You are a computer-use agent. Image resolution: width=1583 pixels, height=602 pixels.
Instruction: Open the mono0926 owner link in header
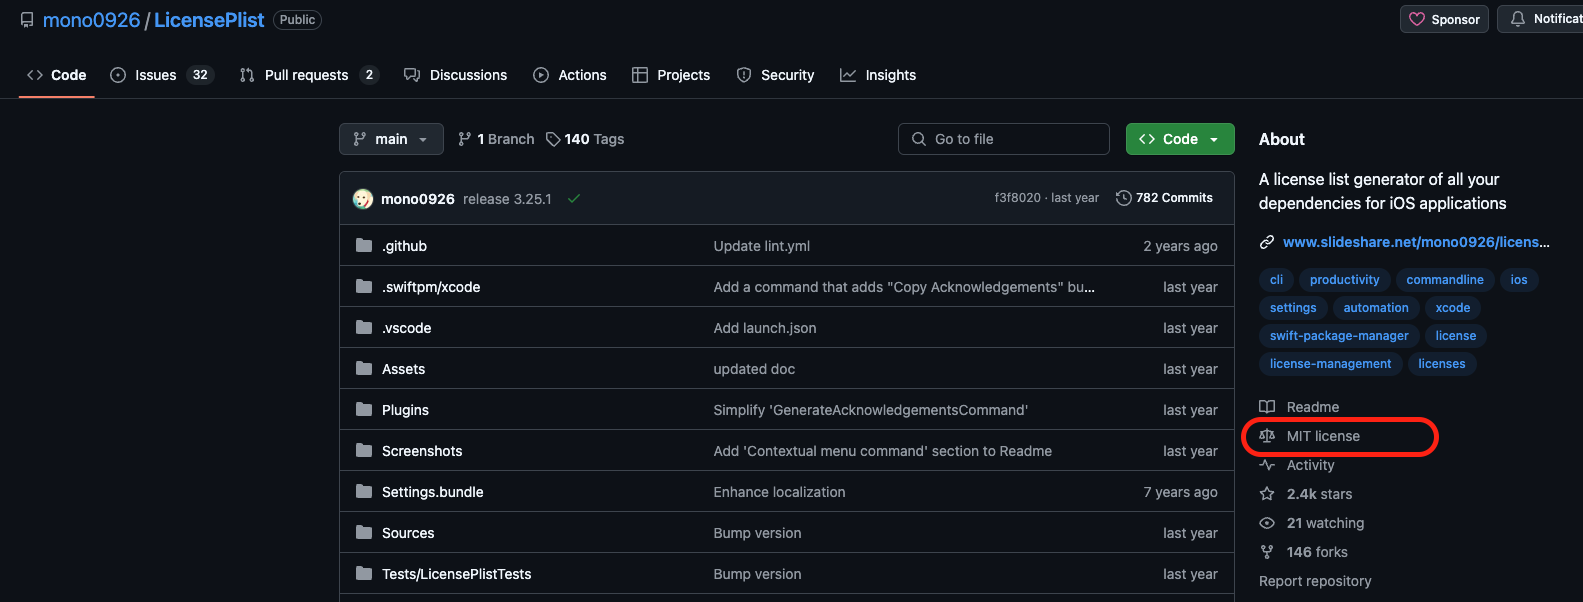[91, 20]
